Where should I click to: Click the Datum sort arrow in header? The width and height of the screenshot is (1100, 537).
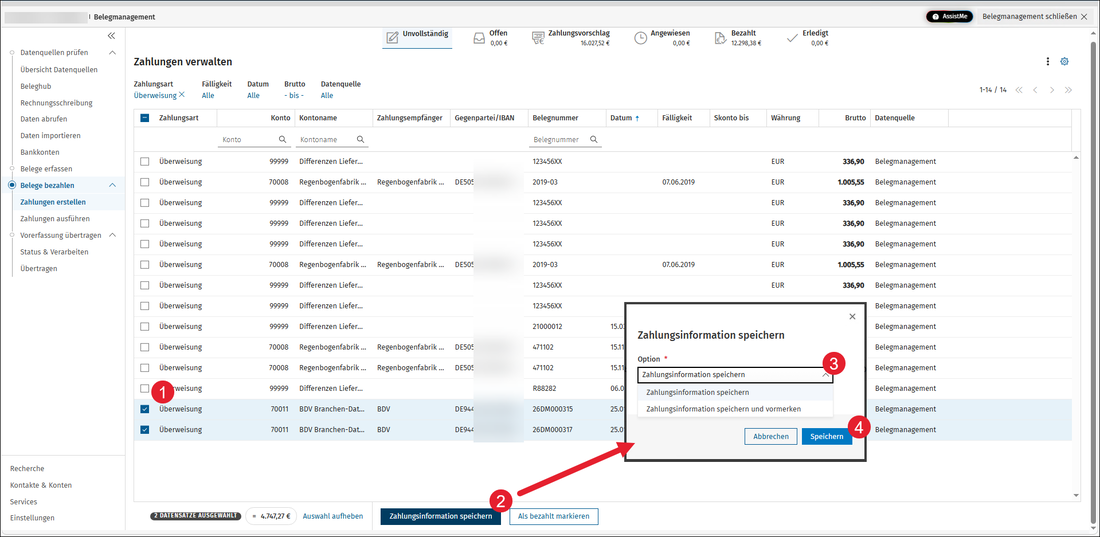coord(637,119)
